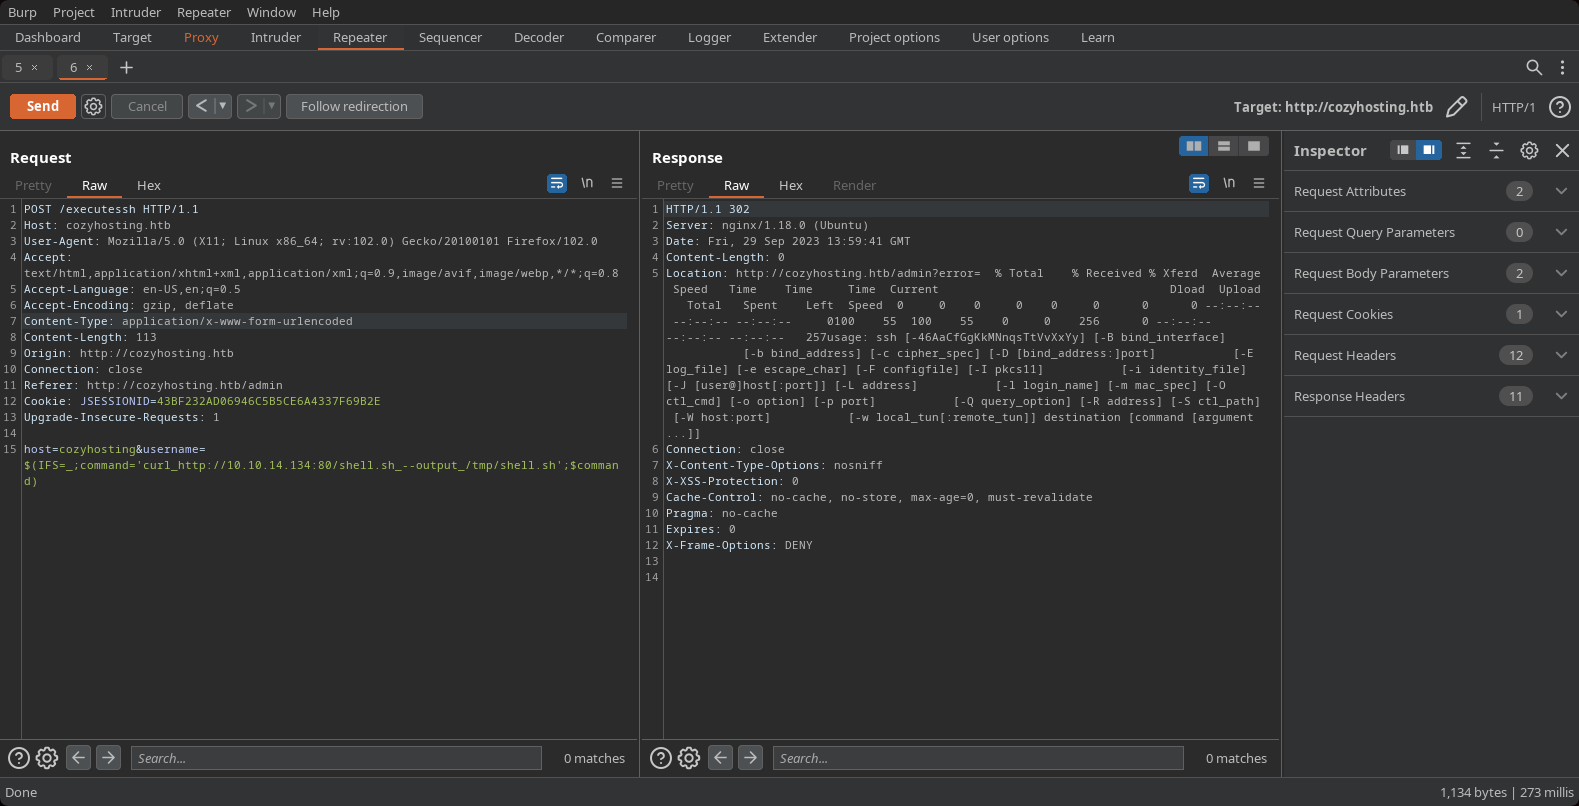
Task: Open response search help icon
Action: click(x=661, y=758)
